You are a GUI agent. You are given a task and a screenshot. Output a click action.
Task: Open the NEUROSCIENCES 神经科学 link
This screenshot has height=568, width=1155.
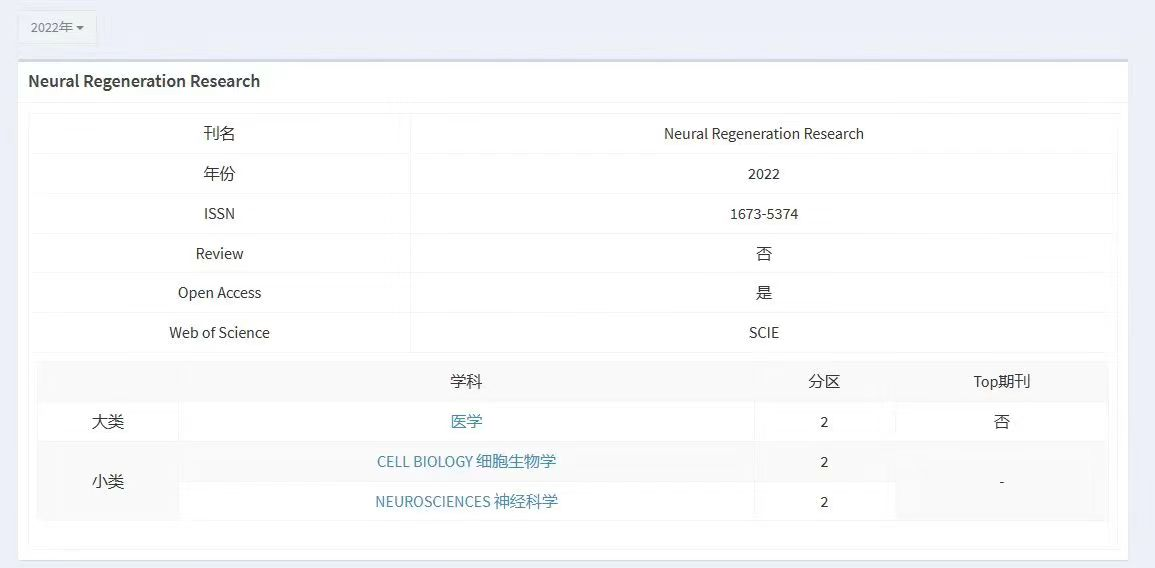pyautogui.click(x=466, y=502)
